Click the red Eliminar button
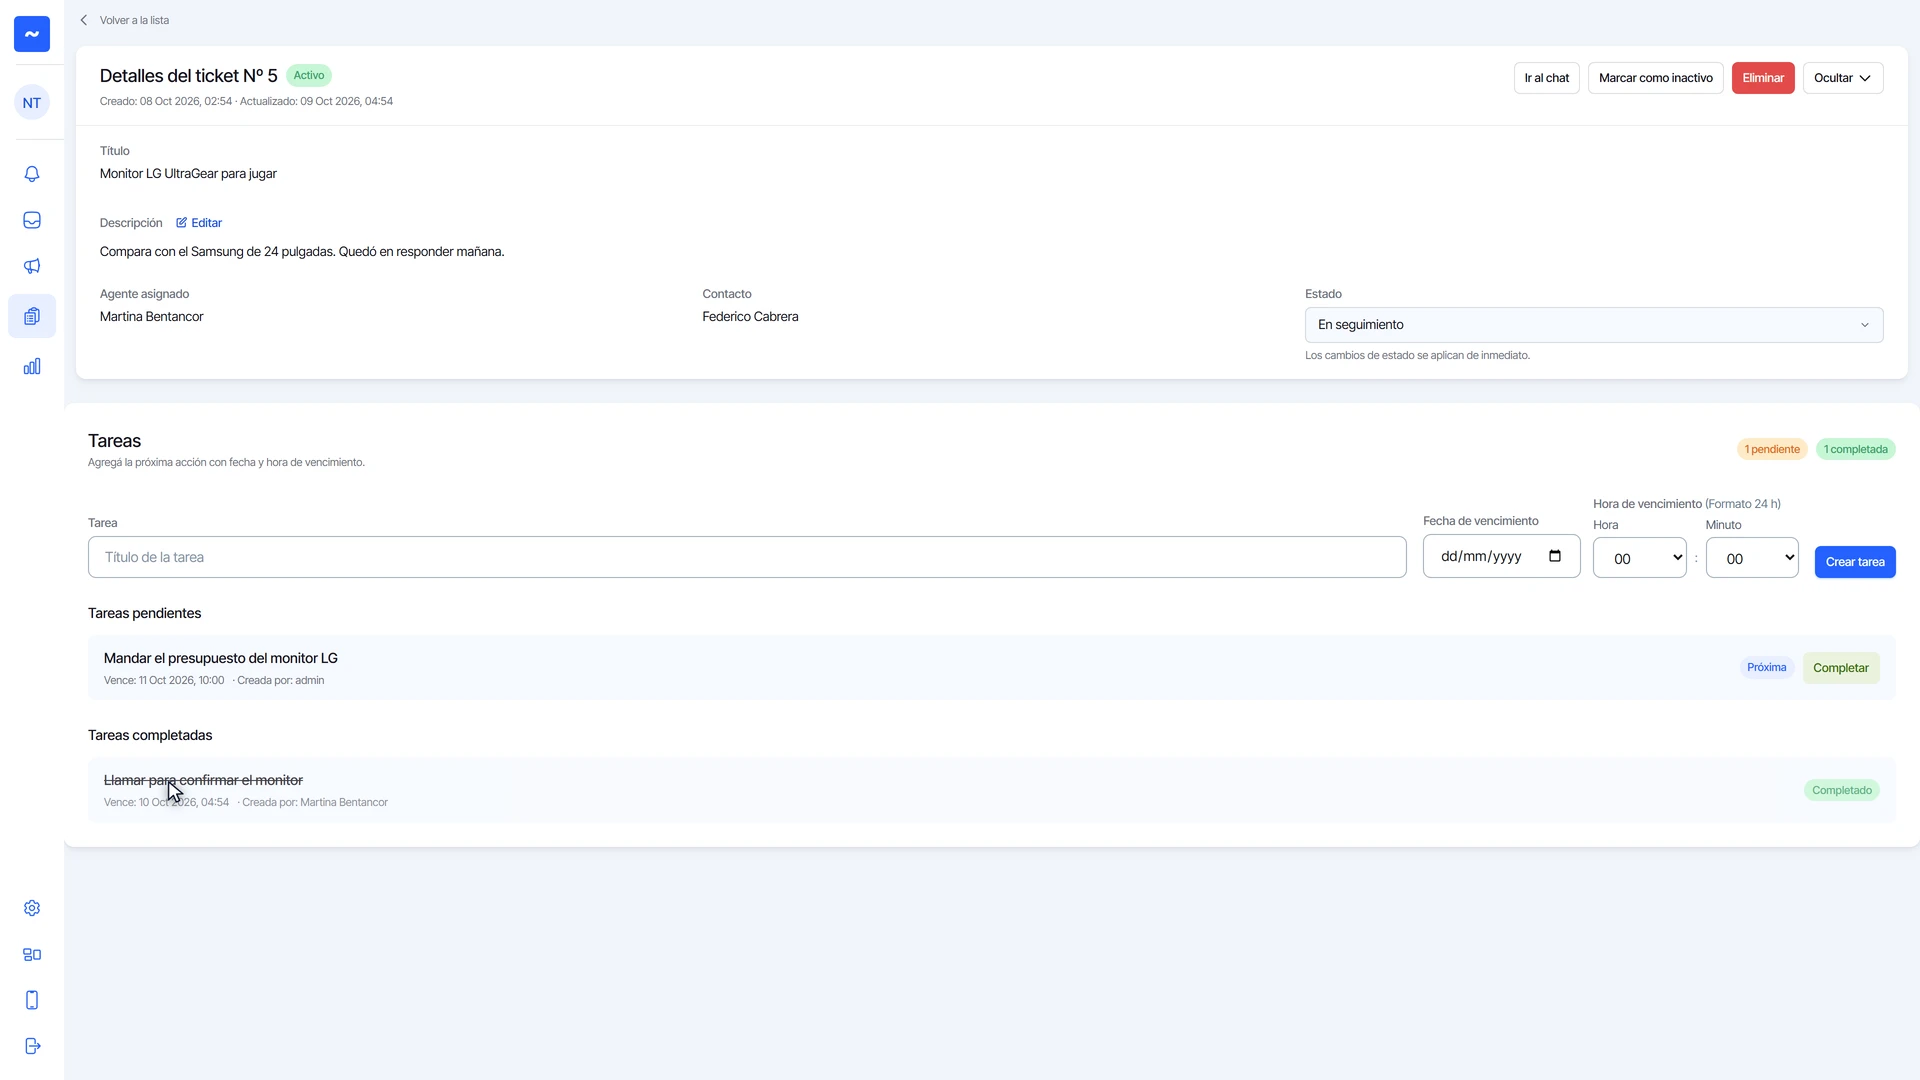1920x1080 pixels. [x=1763, y=78]
